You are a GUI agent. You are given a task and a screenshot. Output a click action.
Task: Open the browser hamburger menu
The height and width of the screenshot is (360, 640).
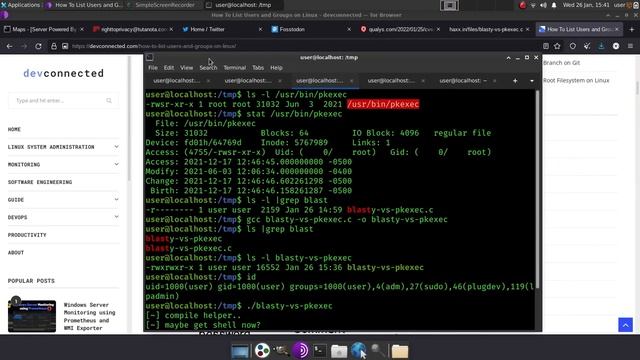630,46
